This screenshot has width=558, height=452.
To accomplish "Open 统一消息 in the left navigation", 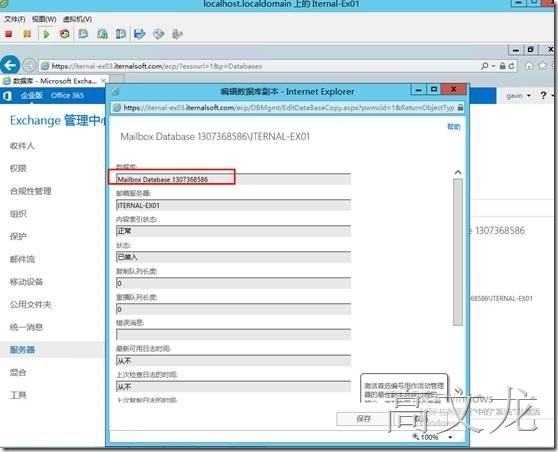I will (26, 327).
